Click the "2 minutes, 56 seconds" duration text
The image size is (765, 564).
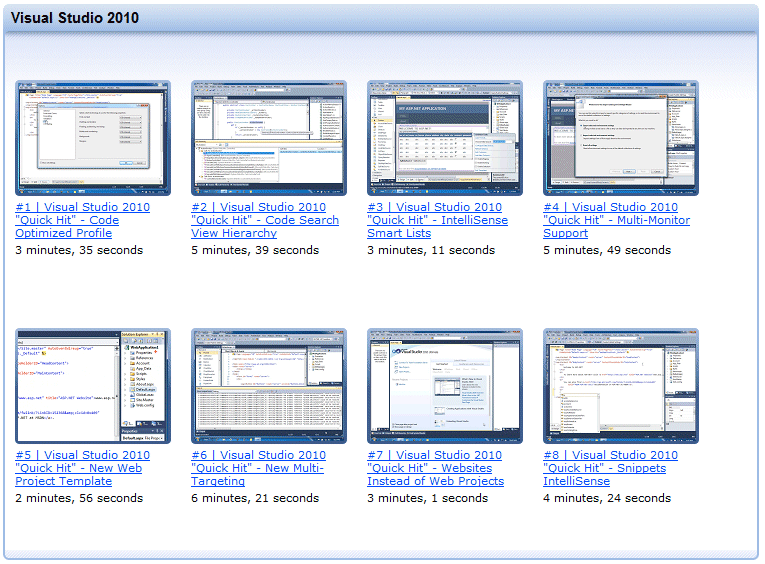[x=79, y=498]
